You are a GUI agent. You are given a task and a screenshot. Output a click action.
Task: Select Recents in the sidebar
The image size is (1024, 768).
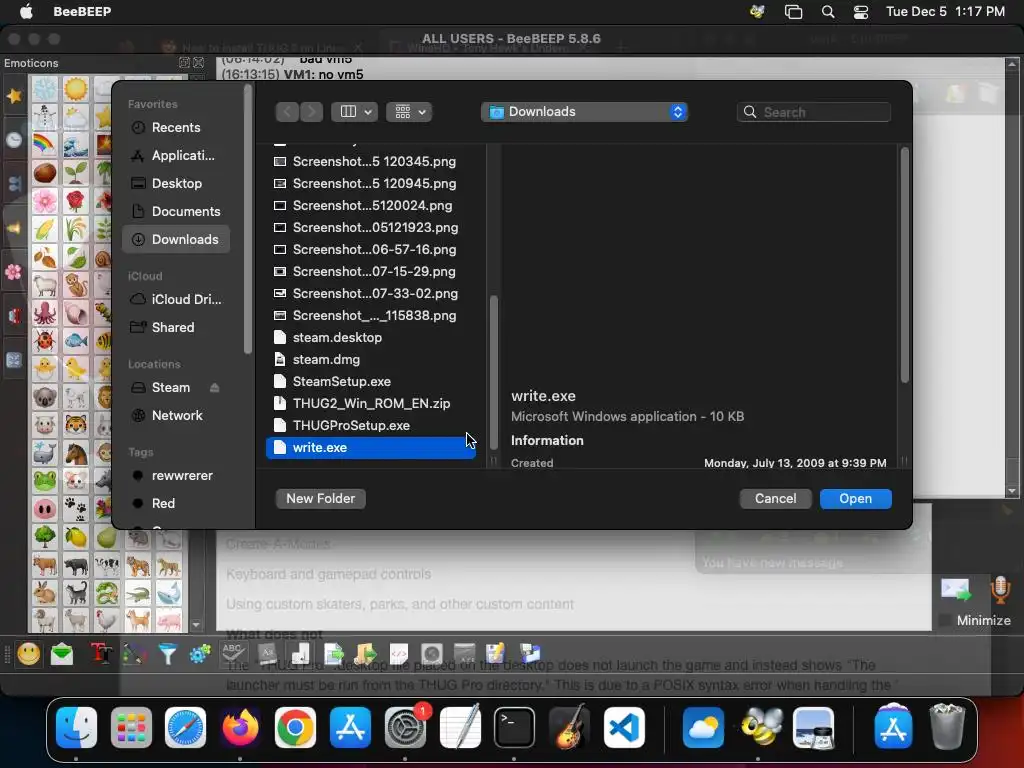pyautogui.click(x=176, y=127)
